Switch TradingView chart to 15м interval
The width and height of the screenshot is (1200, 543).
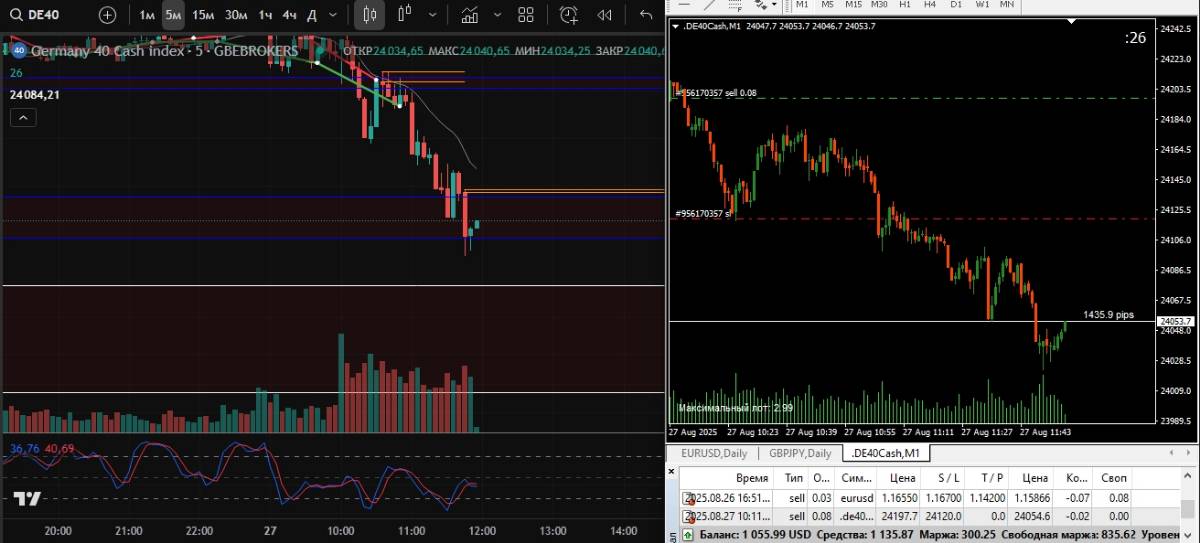(x=203, y=15)
